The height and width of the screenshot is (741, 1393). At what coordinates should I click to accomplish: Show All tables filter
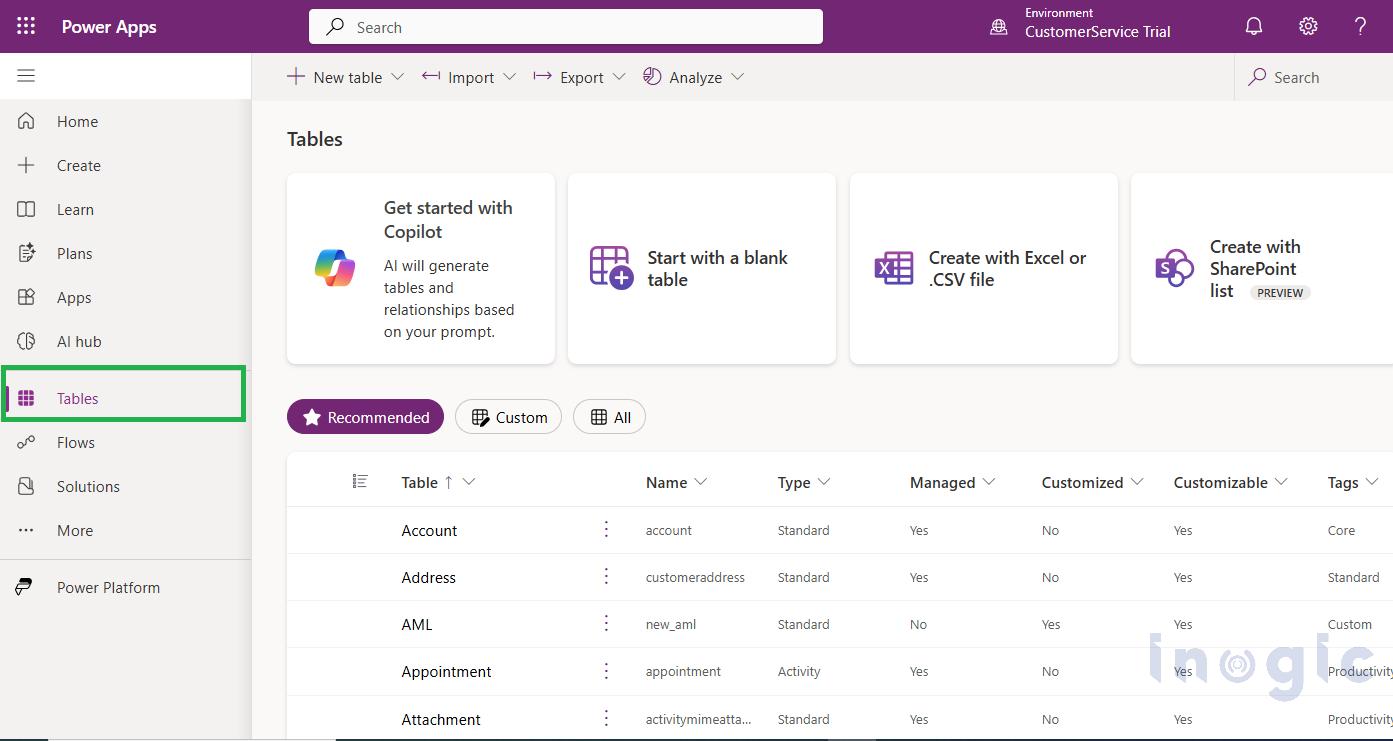pos(609,416)
